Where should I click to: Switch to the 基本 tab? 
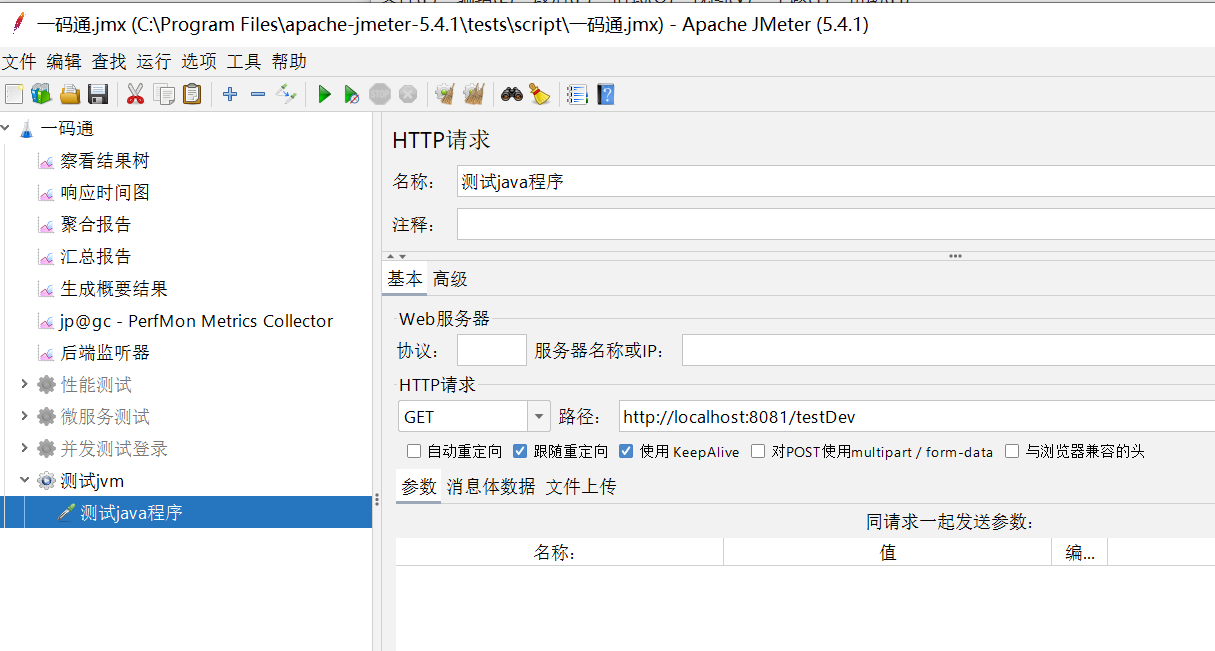tap(405, 279)
